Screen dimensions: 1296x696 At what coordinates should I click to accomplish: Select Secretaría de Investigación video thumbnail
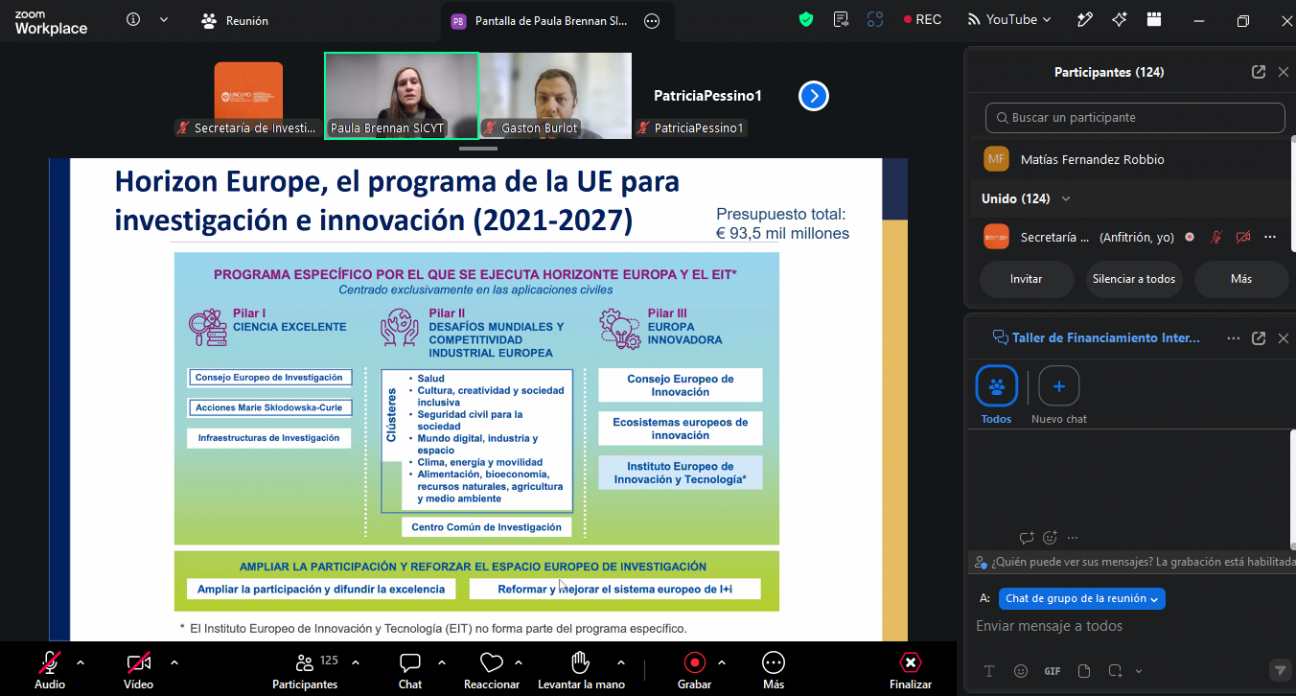point(248,95)
